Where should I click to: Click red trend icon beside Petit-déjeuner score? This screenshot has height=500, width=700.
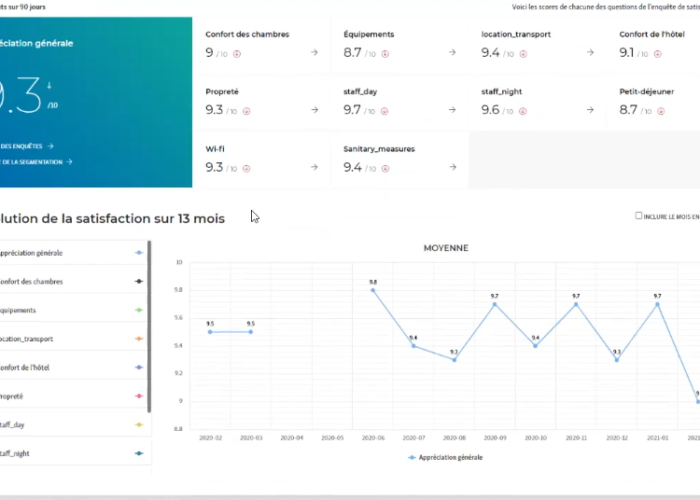[661, 111]
